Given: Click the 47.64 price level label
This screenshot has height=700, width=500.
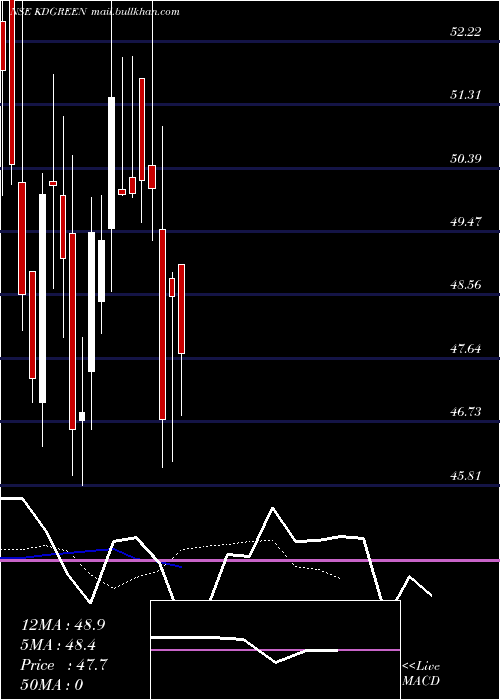Looking at the screenshot, I should pyautogui.click(x=466, y=348).
